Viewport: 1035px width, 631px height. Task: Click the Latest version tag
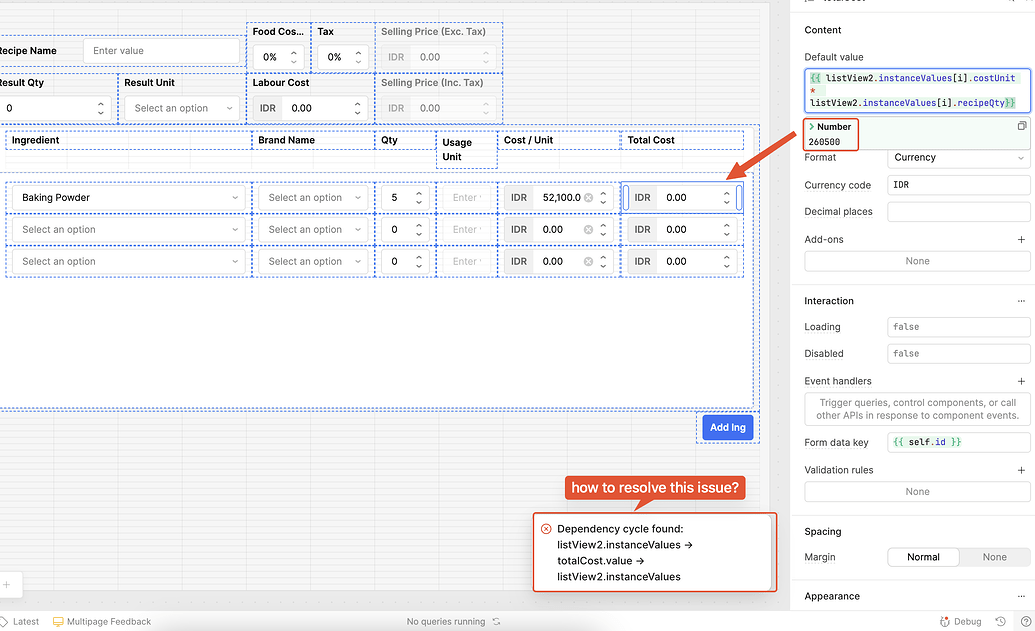click(x=19, y=622)
